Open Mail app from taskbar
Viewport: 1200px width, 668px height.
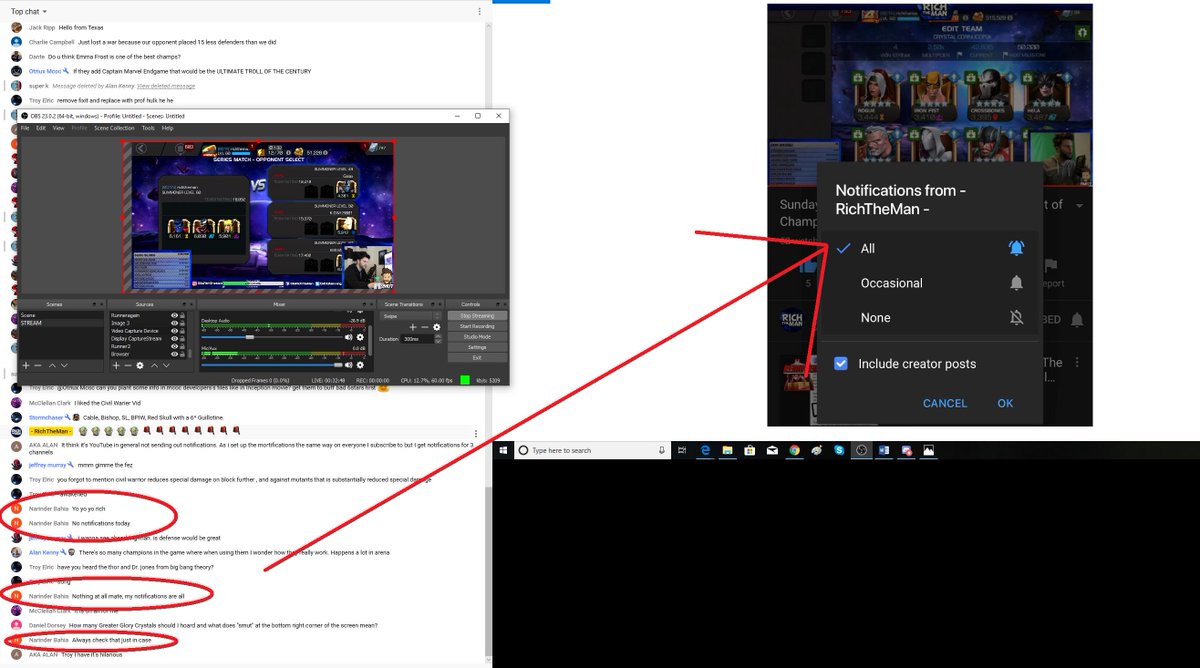pos(772,451)
